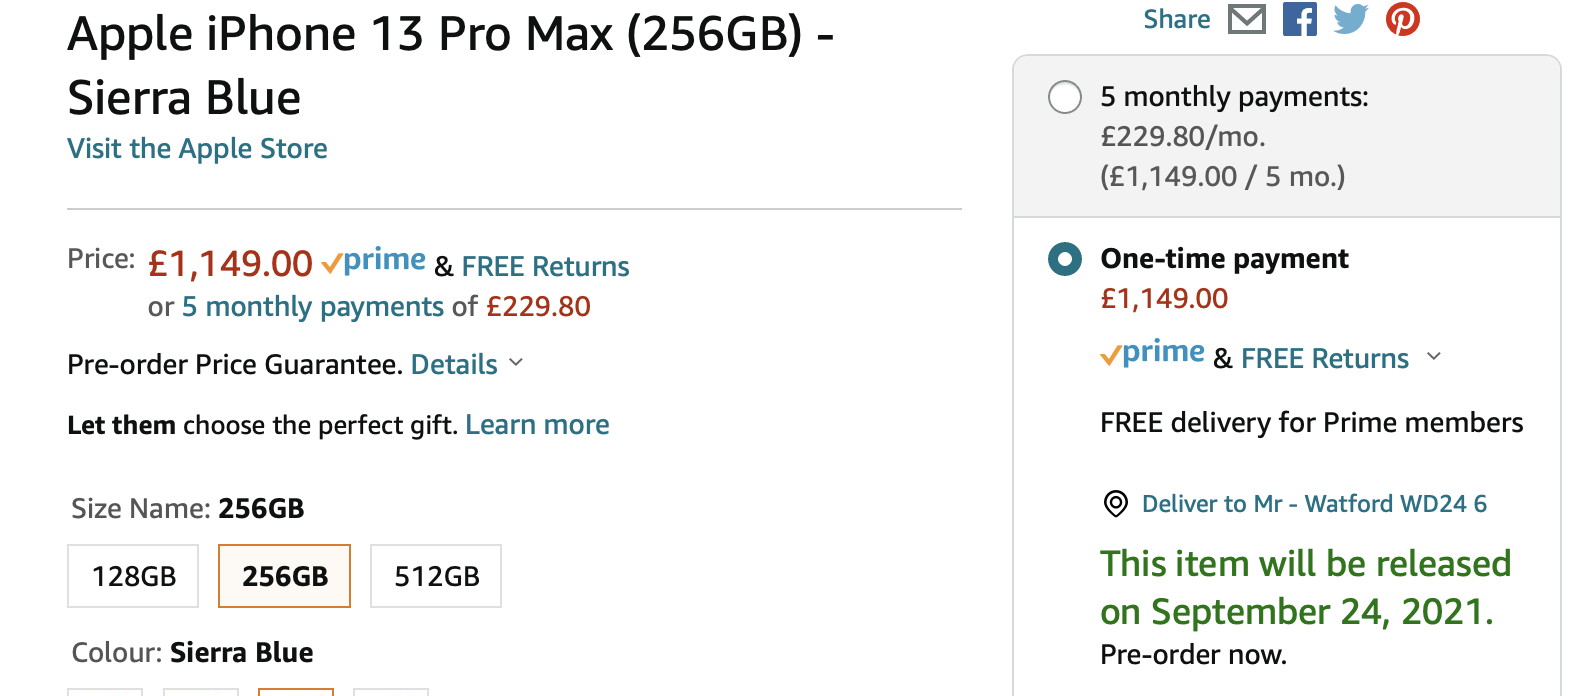This screenshot has height=696, width=1570.
Task: Open the 5 monthly payments link under the price
Action: tap(312, 307)
